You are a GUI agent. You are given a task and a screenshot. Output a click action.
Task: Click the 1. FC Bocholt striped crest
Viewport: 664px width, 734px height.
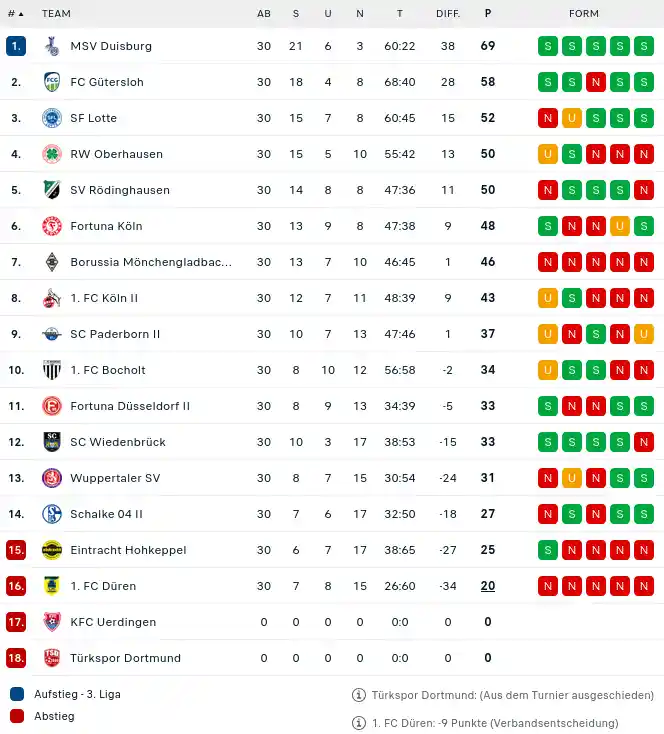(52, 370)
